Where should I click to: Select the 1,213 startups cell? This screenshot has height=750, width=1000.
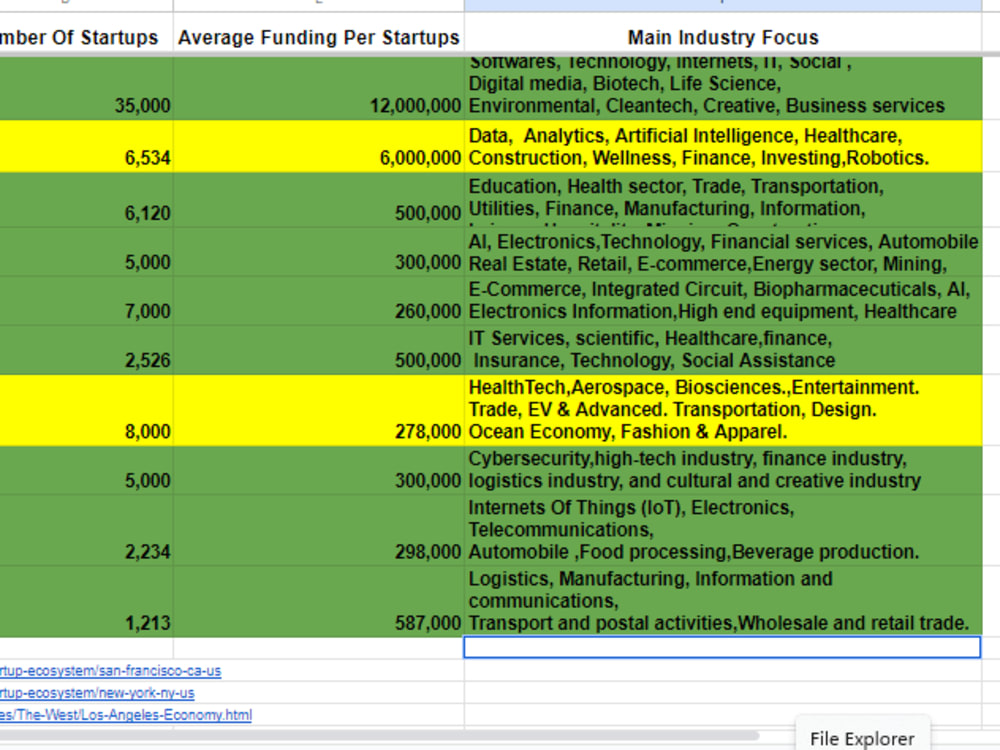[x=86, y=601]
